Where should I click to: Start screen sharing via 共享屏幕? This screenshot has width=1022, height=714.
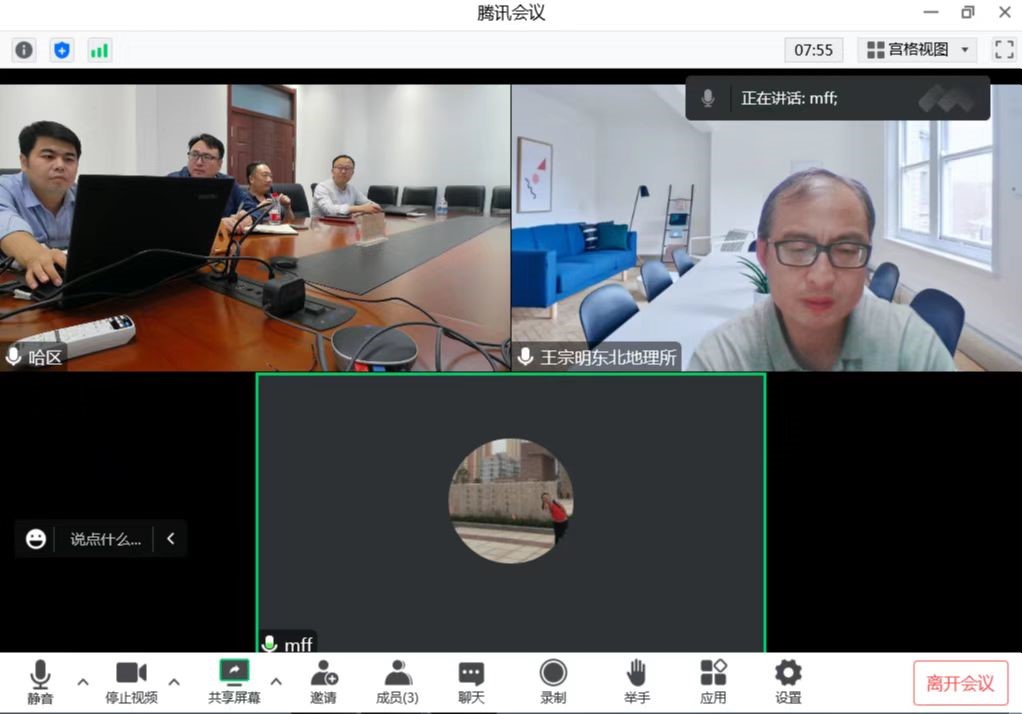click(234, 681)
